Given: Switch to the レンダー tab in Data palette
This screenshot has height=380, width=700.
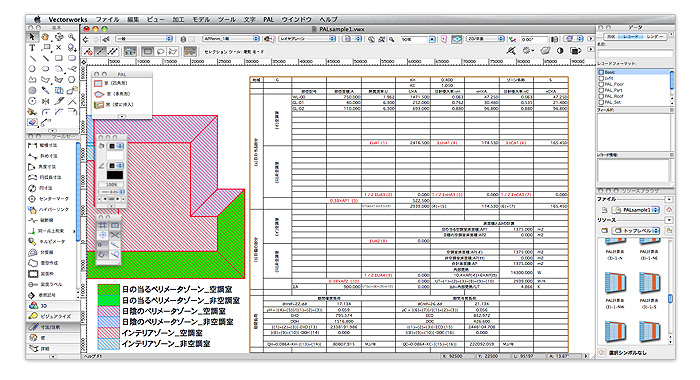Looking at the screenshot, I should [655, 37].
